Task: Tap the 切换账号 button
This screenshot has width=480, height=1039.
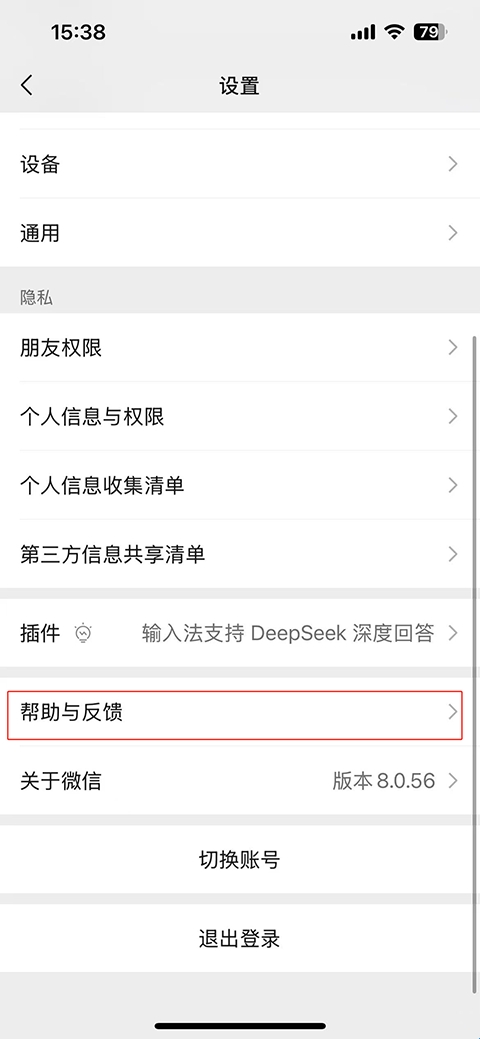Action: [240, 860]
